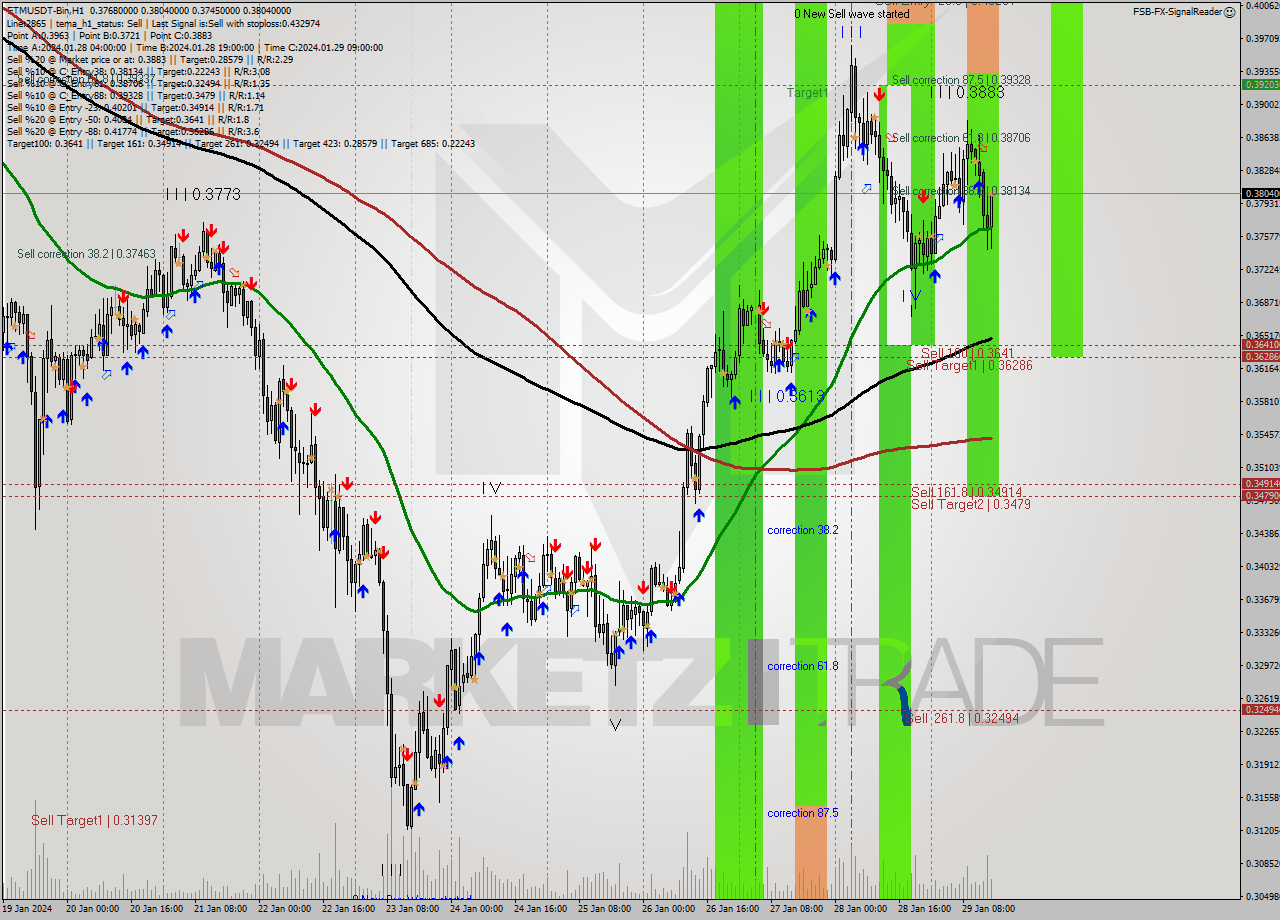This screenshot has width=1280, height=920.
Task: Click '23 Jan 08:00' on time axis
Action: [x=413, y=909]
